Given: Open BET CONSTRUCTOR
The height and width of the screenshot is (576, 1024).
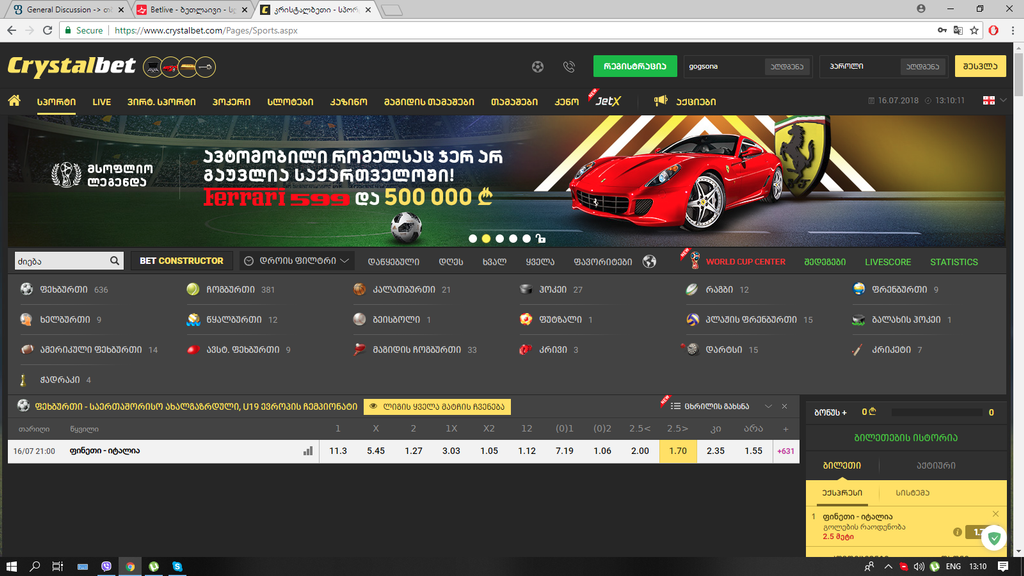Looking at the screenshot, I should (182, 261).
